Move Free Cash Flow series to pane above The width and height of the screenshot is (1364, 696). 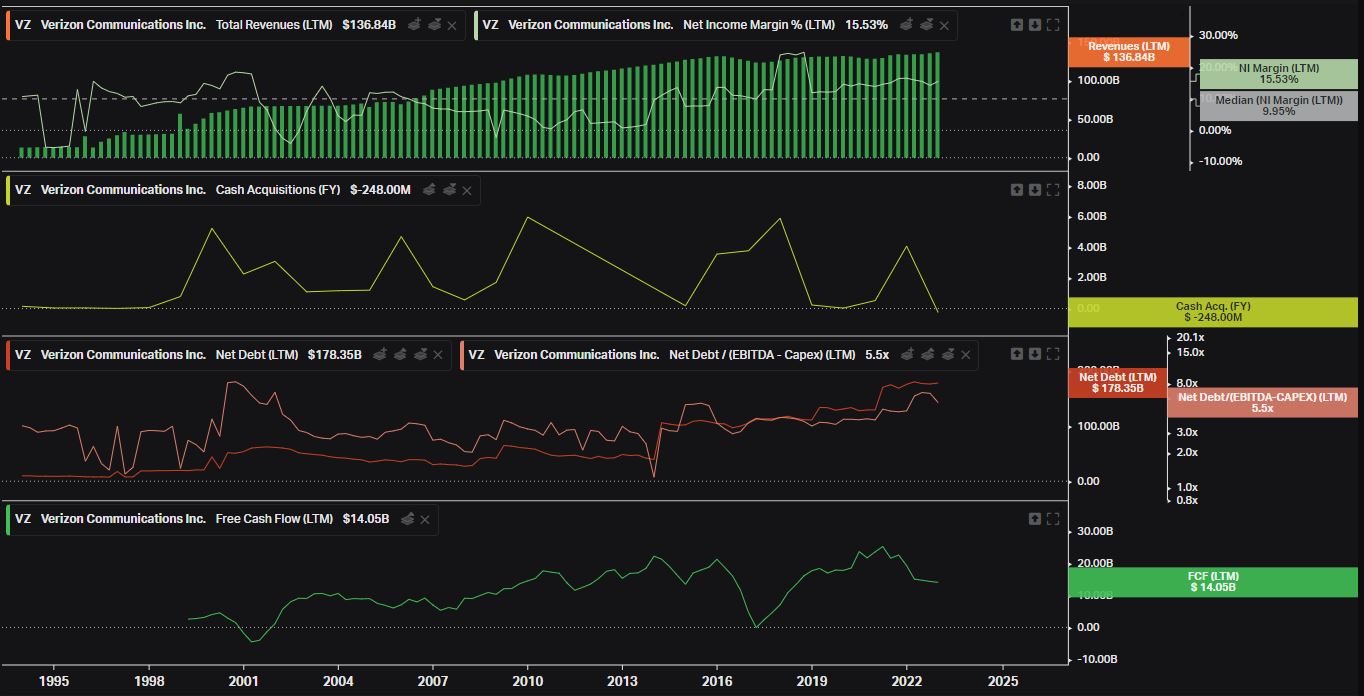coord(407,519)
